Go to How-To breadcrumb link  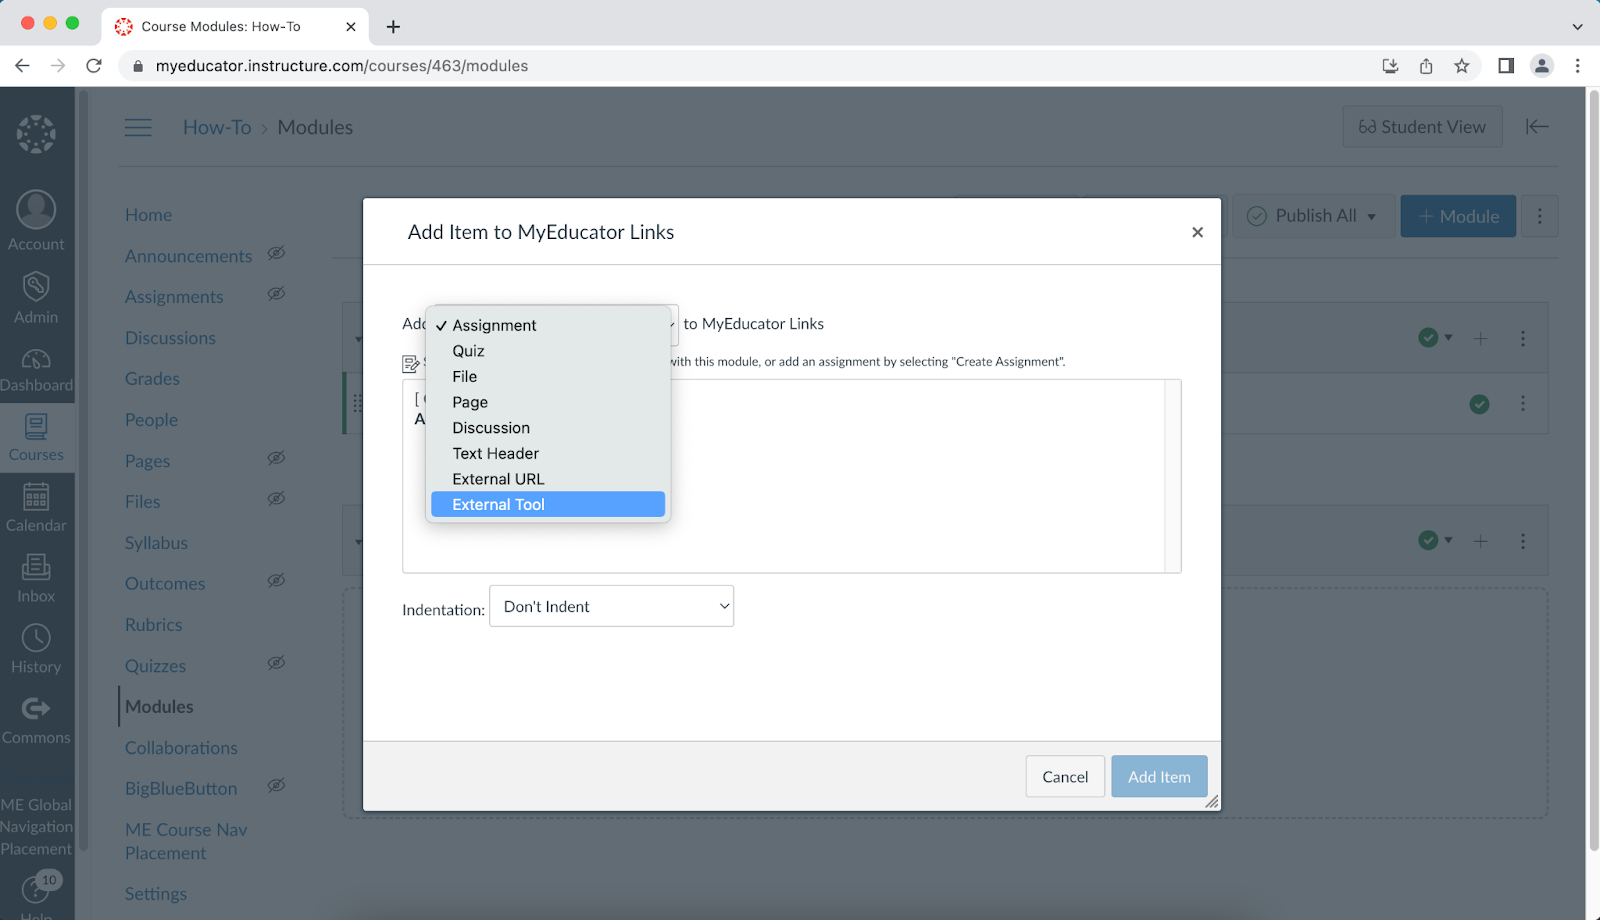(217, 127)
